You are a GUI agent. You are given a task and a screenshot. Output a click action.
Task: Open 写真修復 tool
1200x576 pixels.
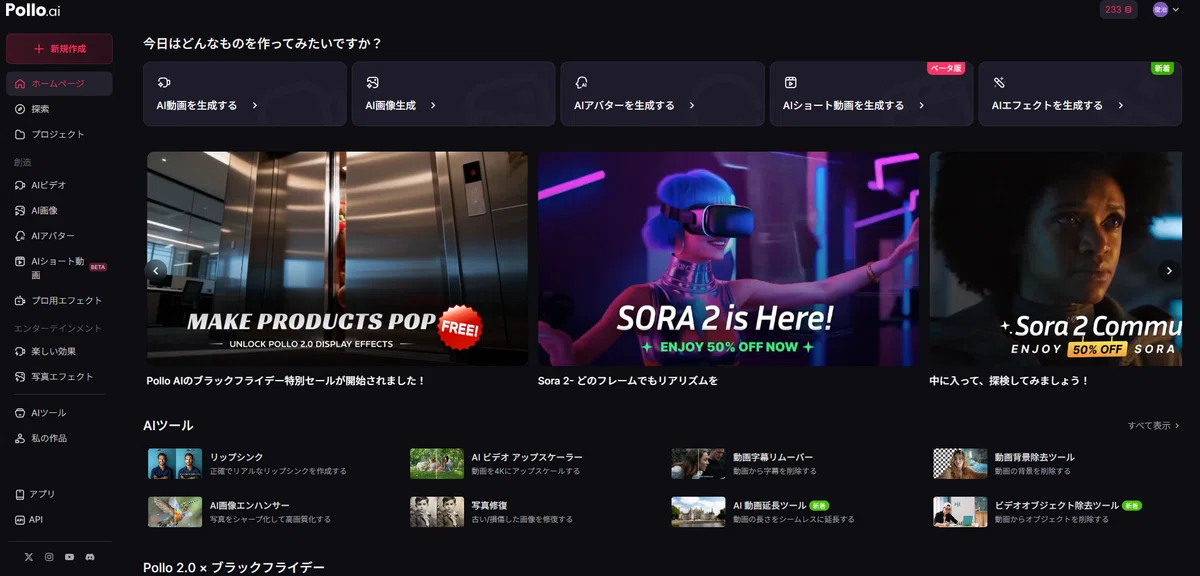click(492, 512)
